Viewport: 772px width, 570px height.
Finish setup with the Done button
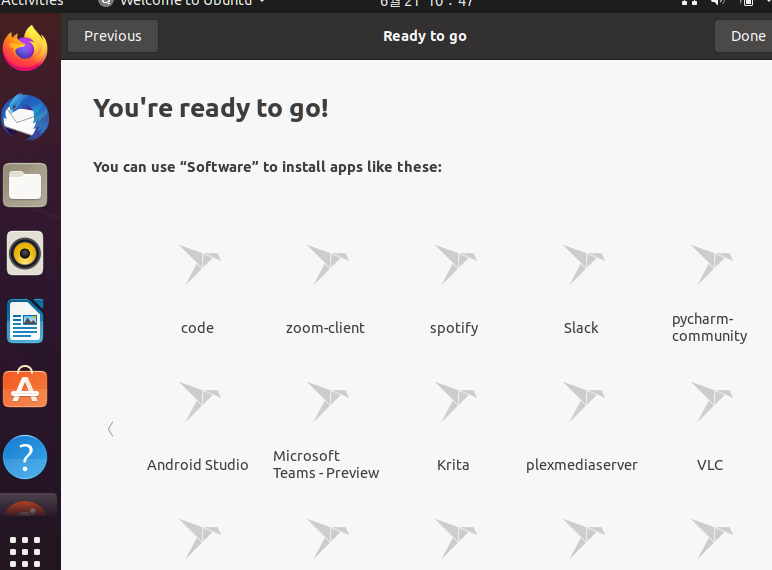coord(744,36)
